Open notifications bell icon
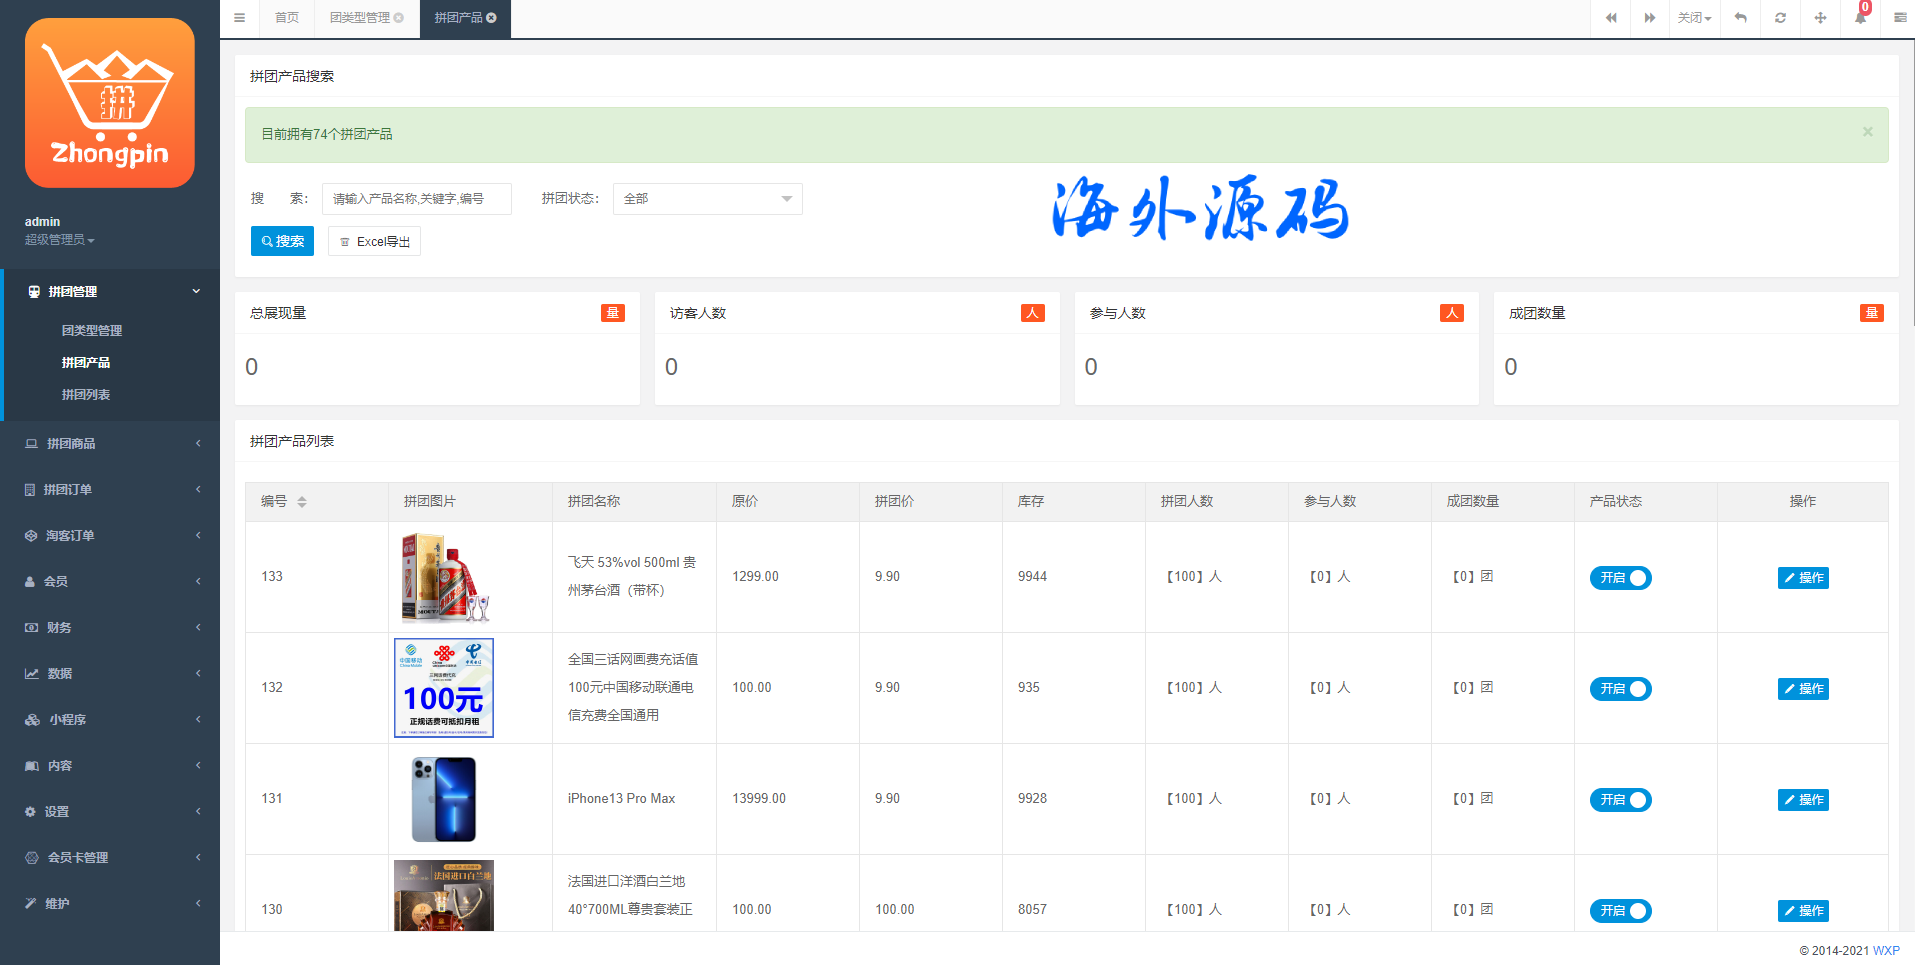 (1860, 18)
